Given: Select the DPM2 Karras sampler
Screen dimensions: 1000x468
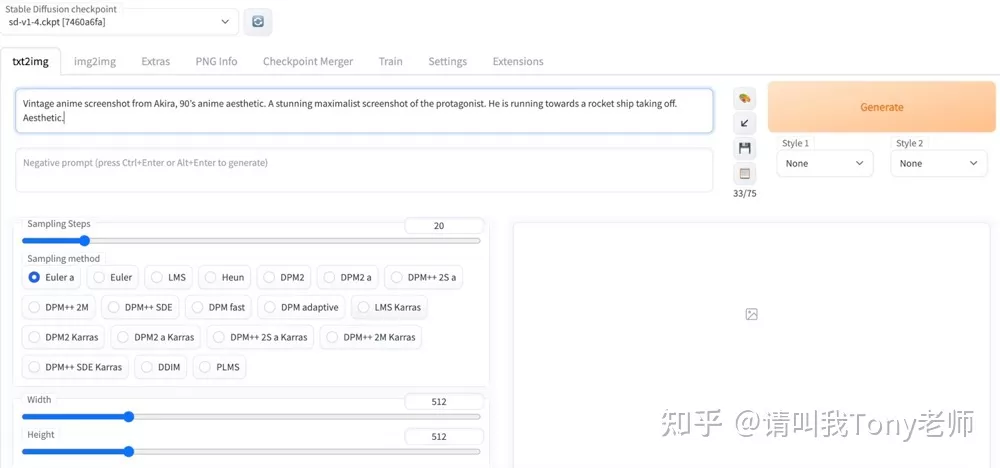Looking at the screenshot, I should [63, 337].
